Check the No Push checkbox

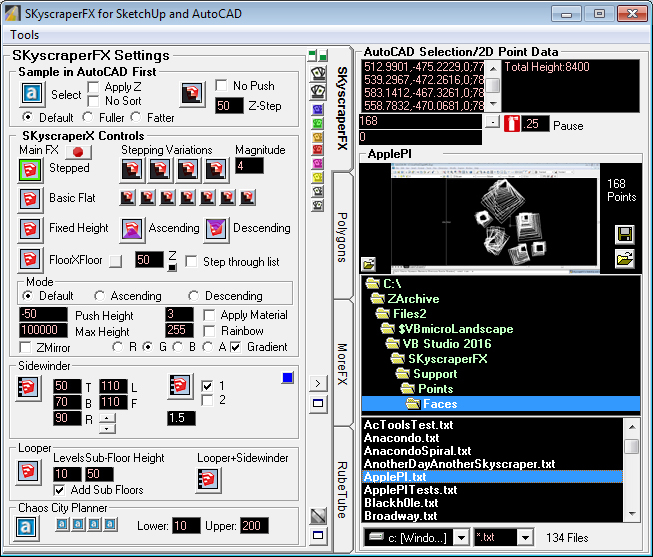[x=221, y=85]
